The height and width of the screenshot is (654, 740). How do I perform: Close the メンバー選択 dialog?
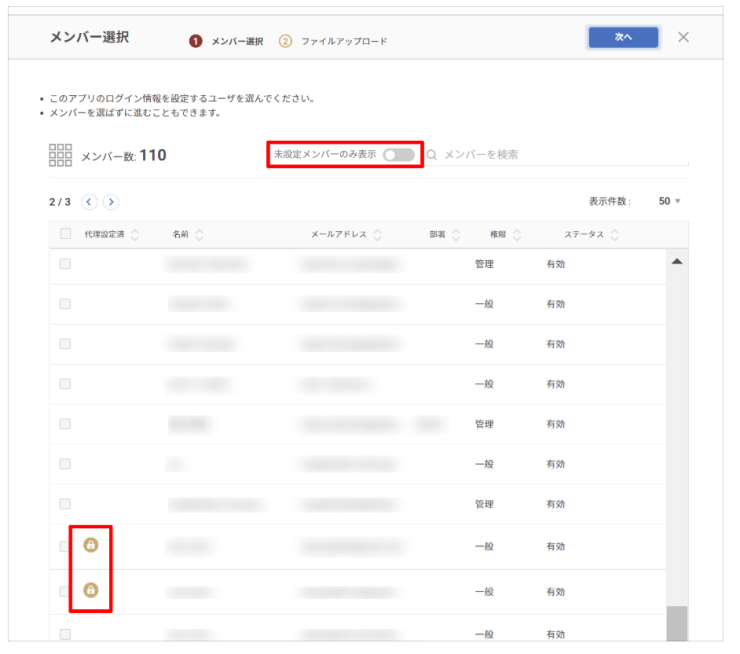pyautogui.click(x=683, y=37)
